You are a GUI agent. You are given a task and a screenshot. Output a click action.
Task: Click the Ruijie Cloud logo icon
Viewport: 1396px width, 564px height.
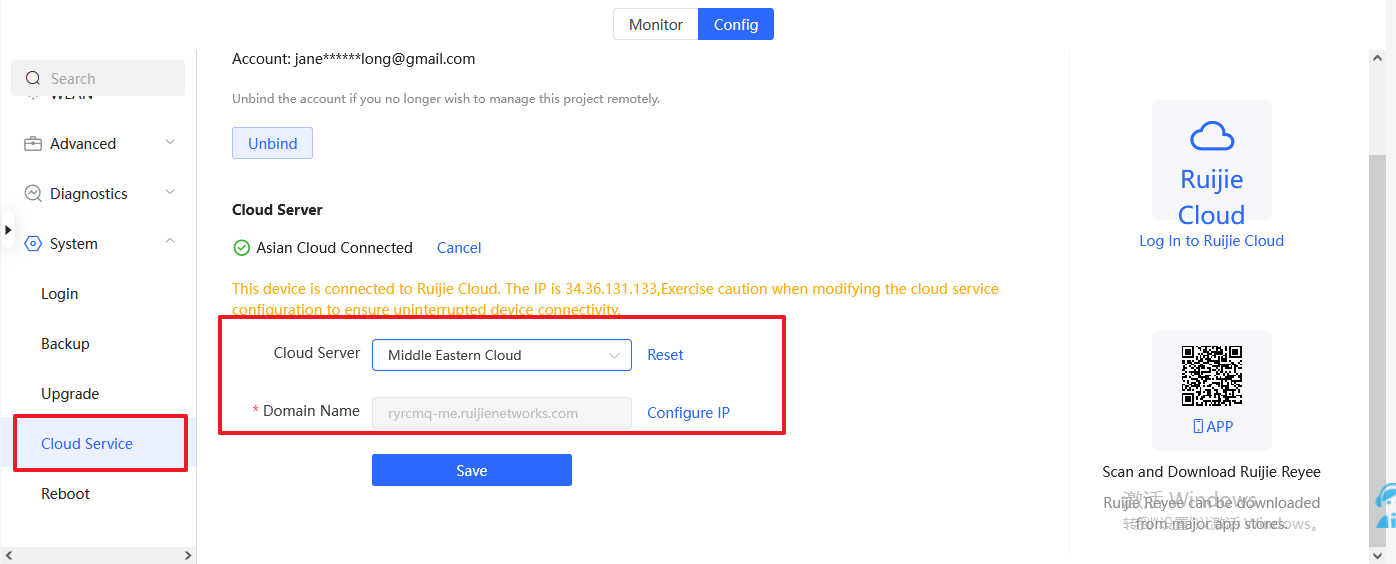click(x=1211, y=137)
